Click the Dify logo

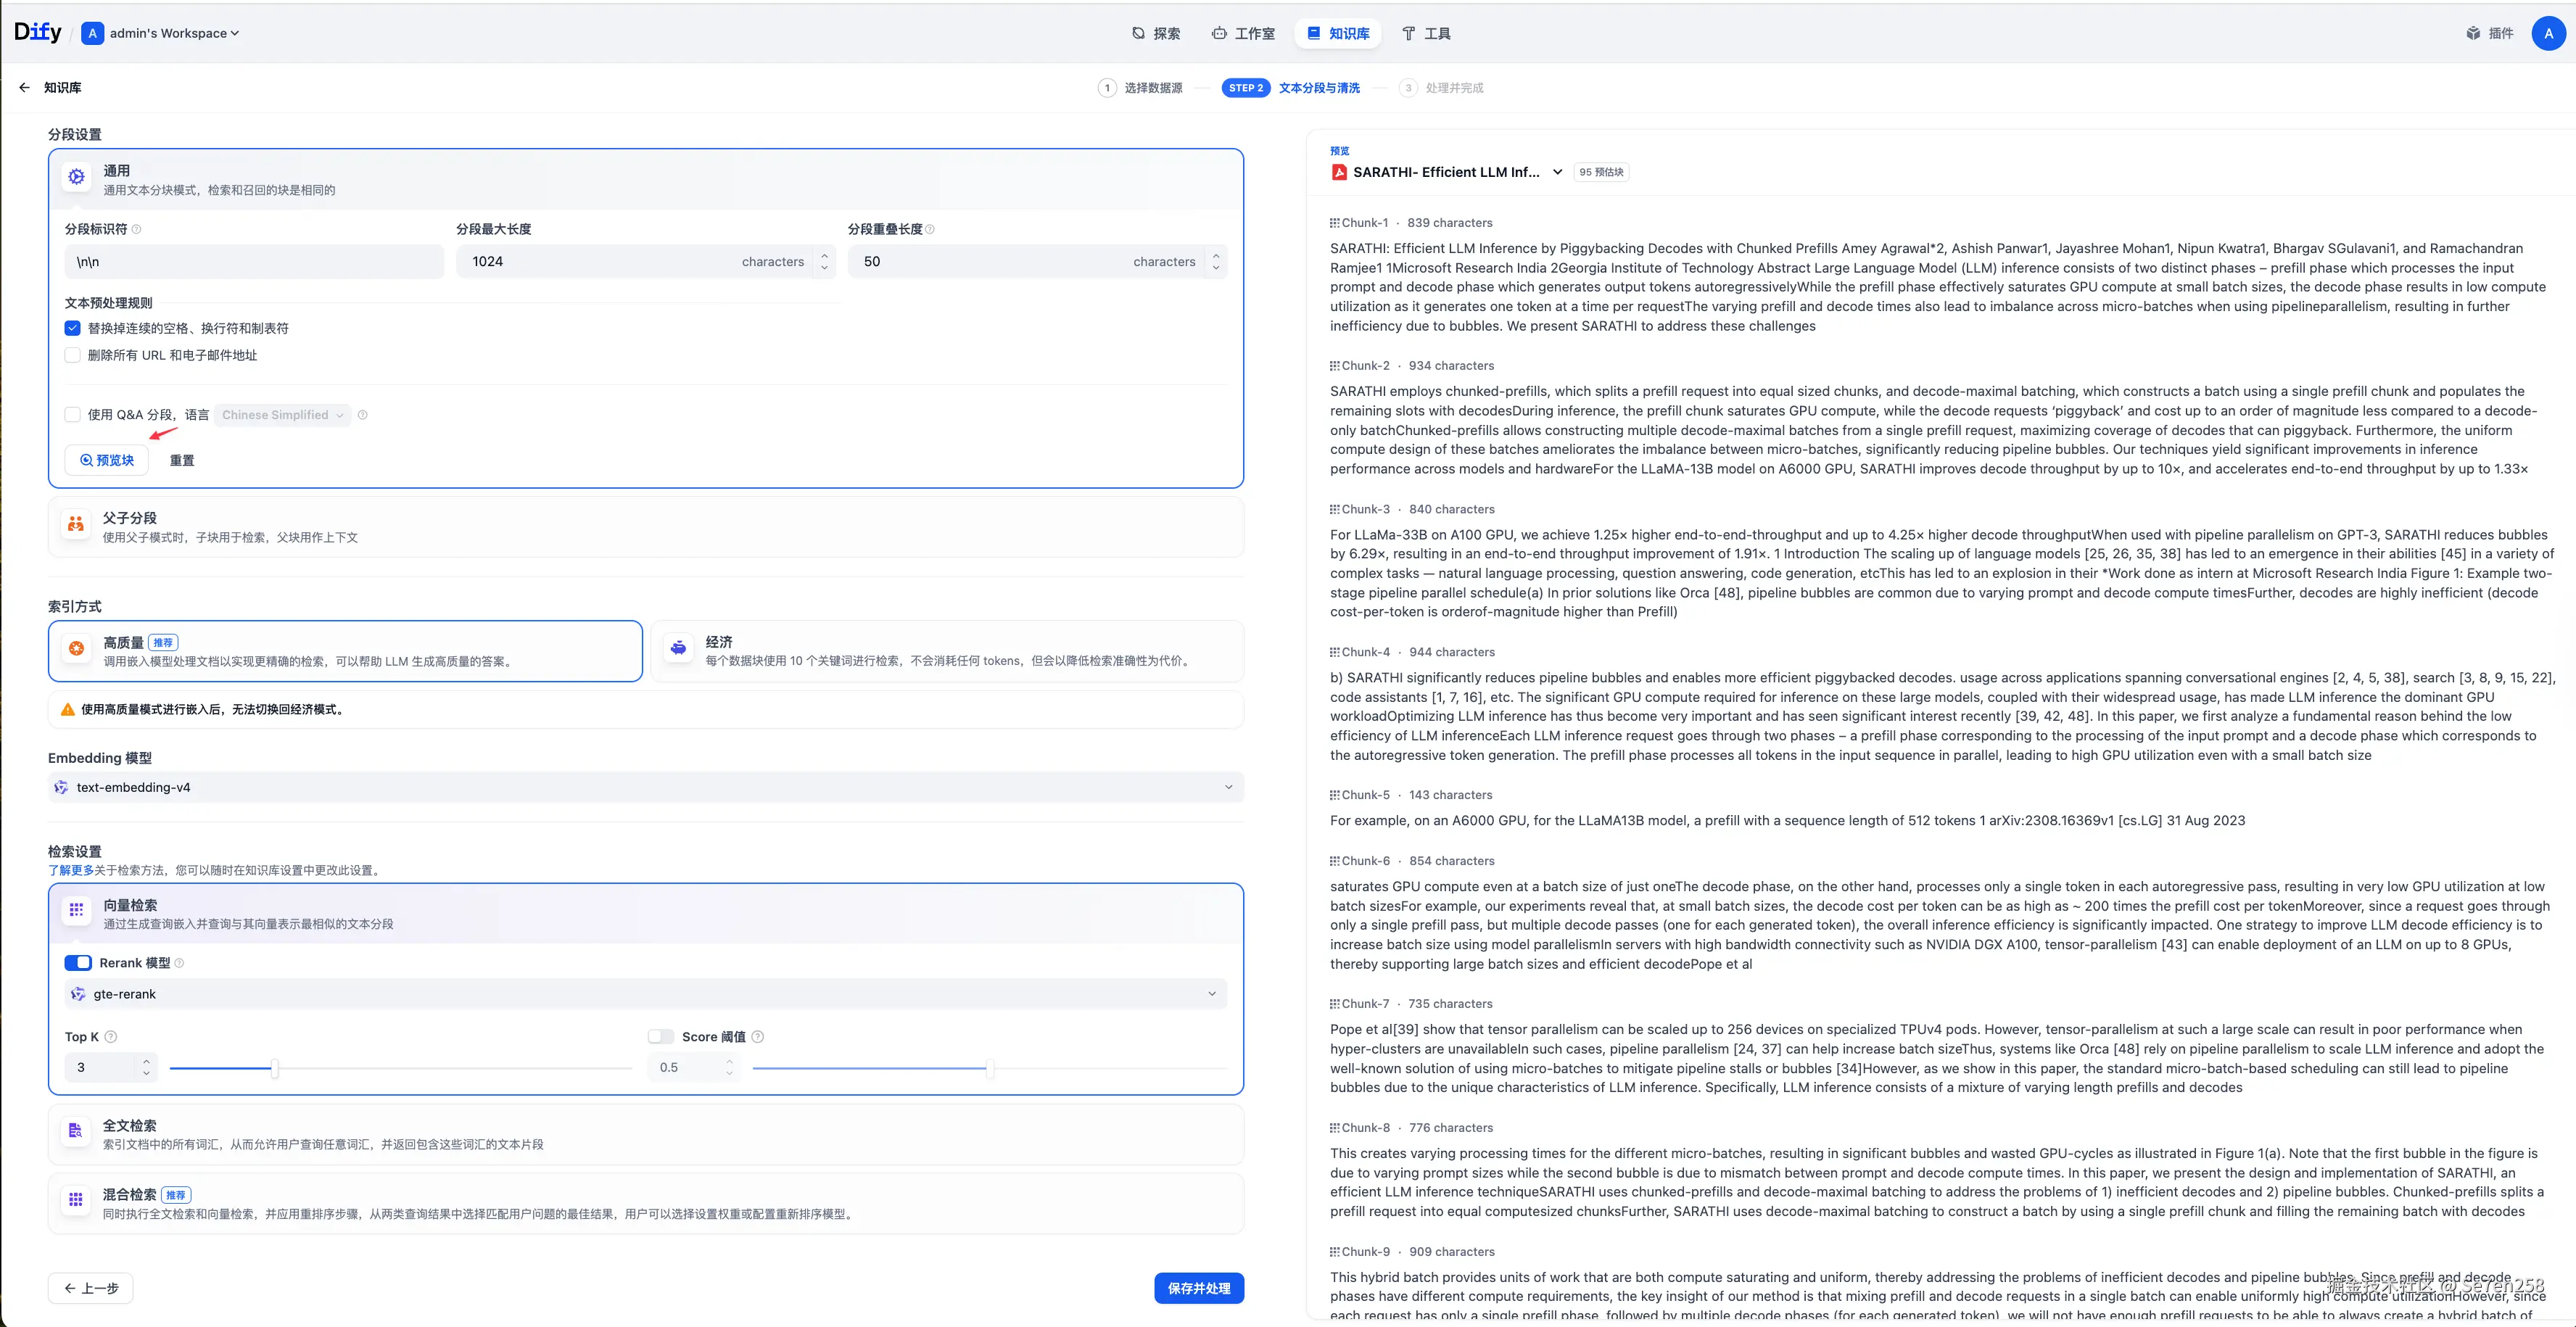[38, 32]
